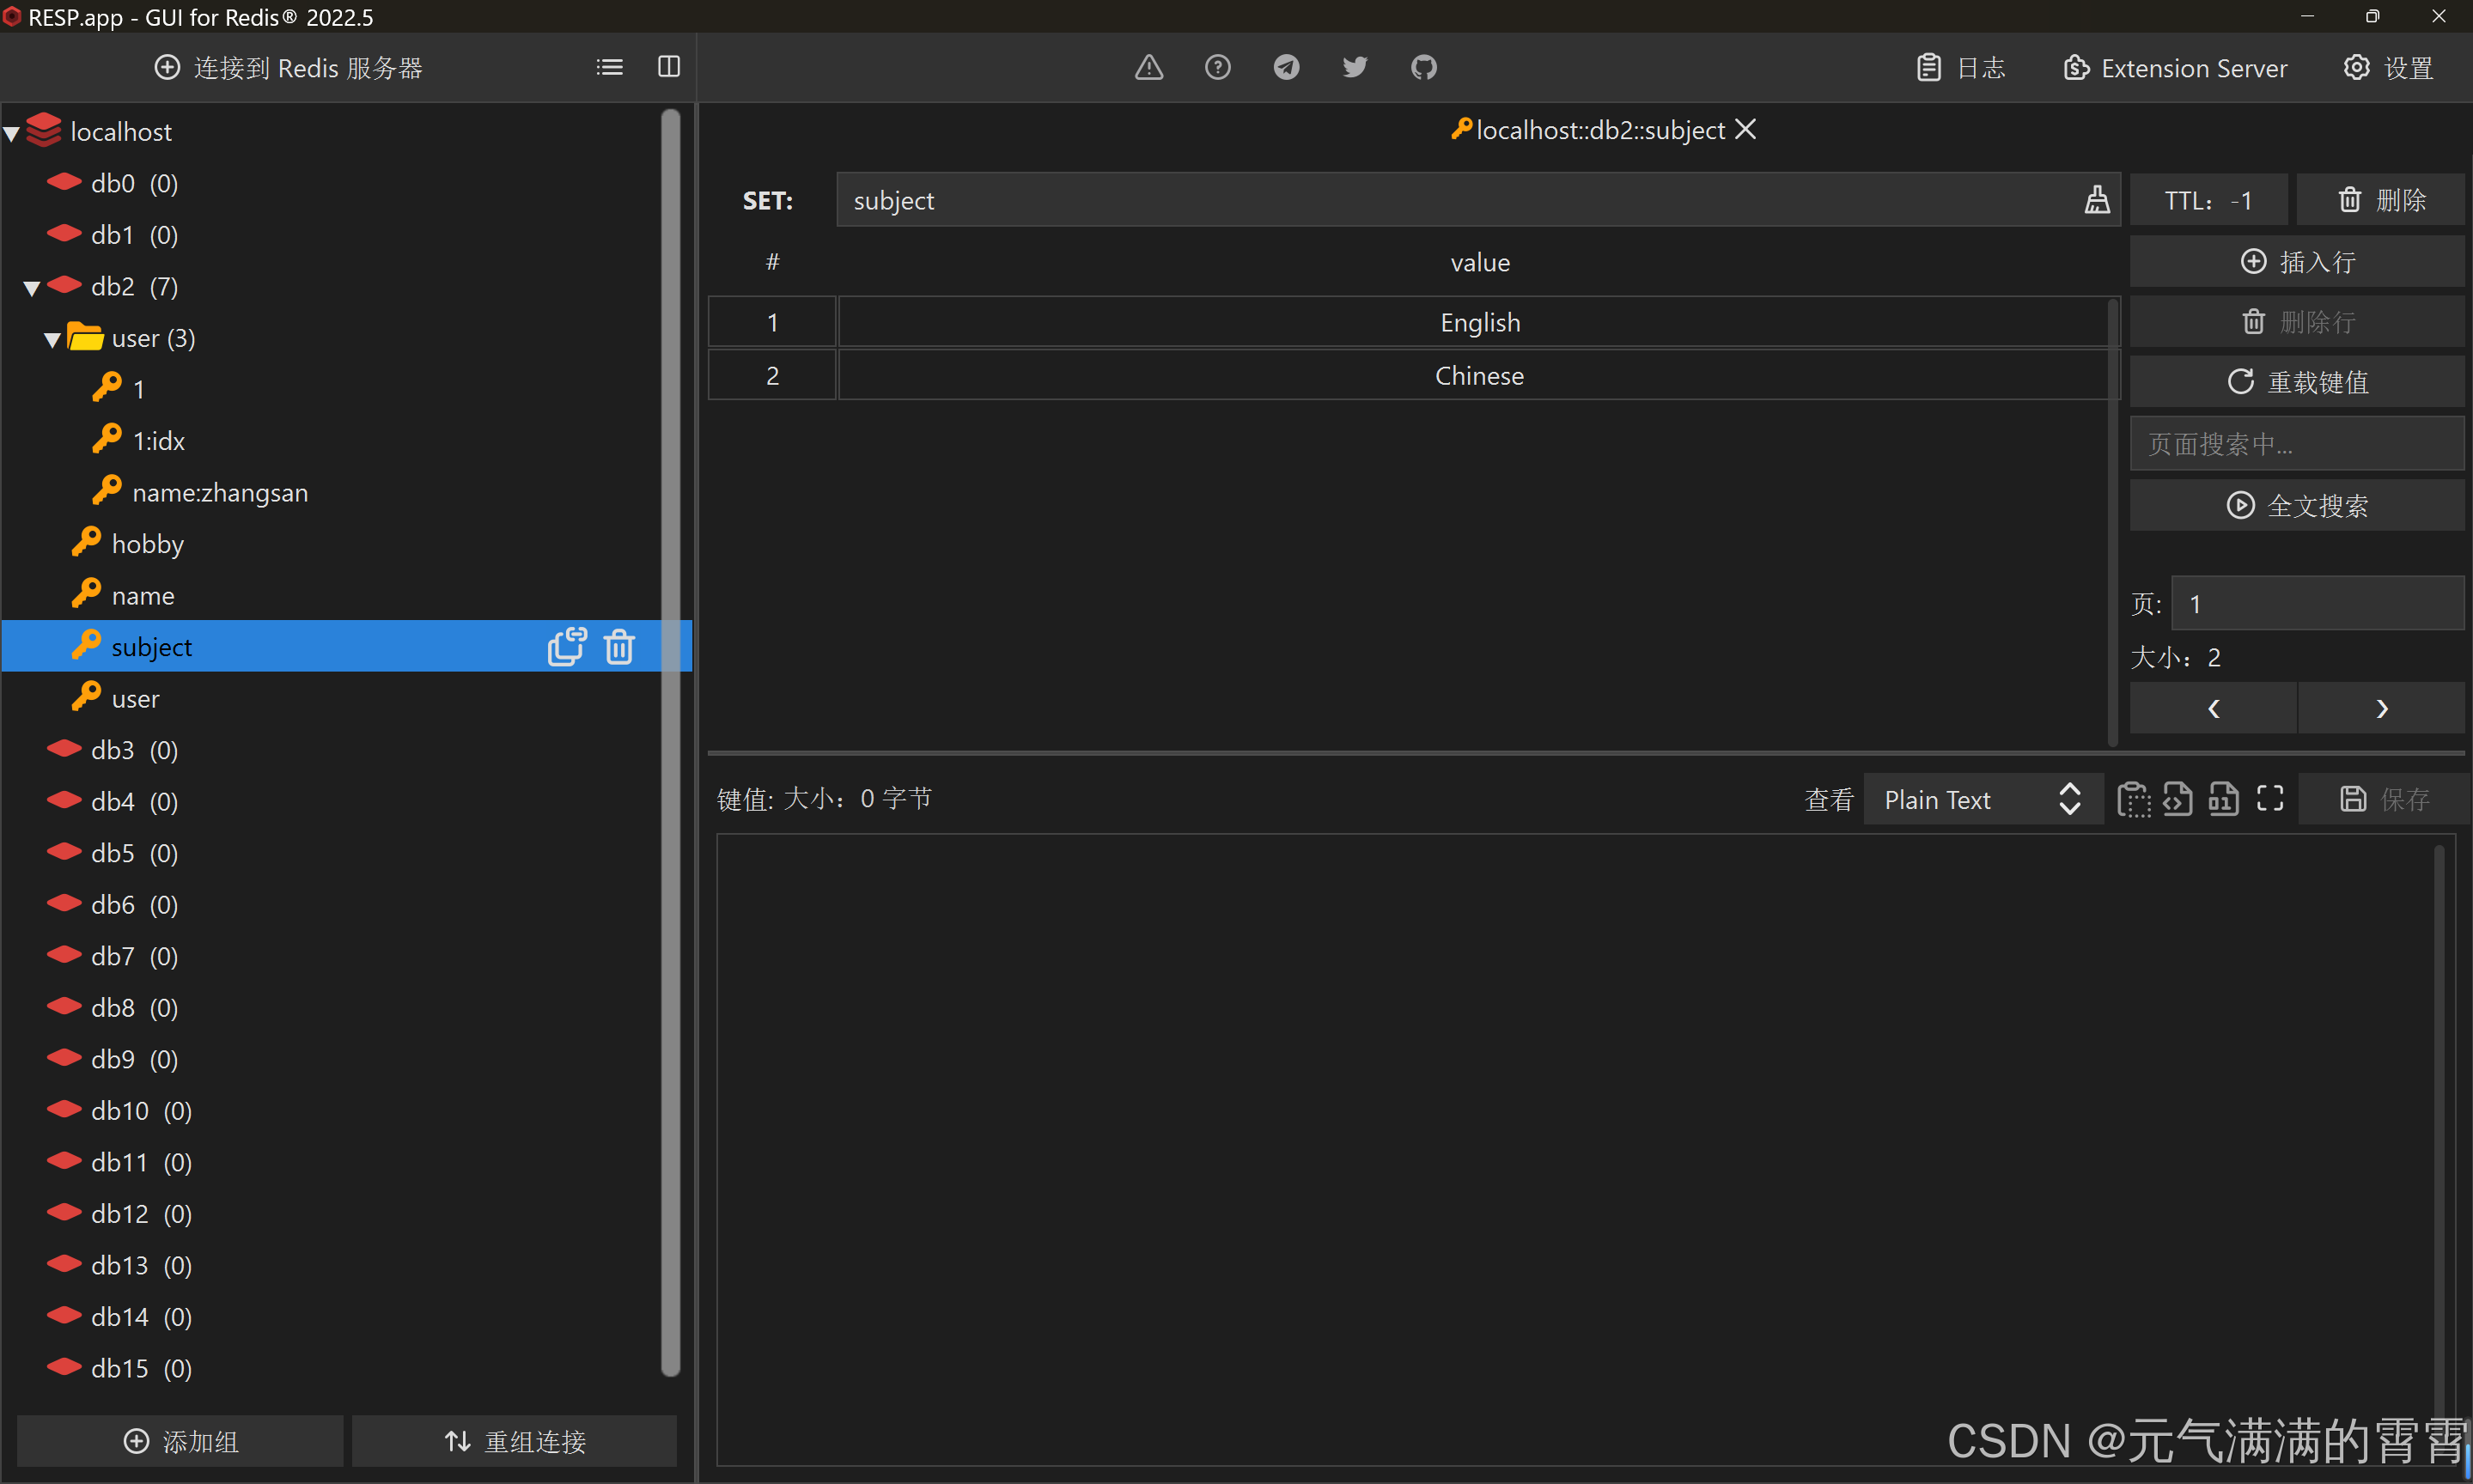Click the warning triangle report icon

1149,67
